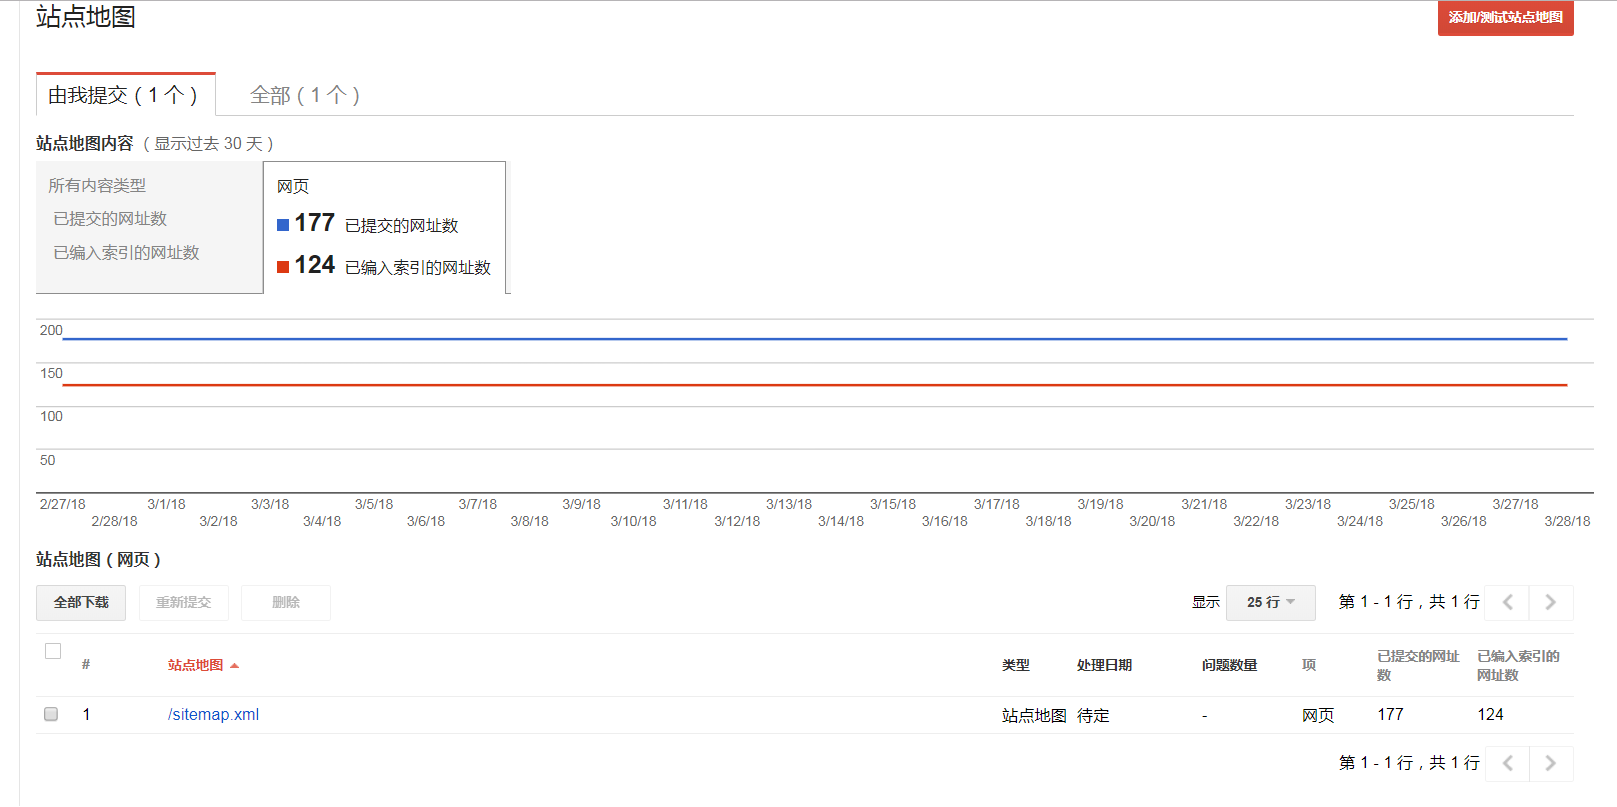
Task: Click the 处理日期 column header
Action: click(1104, 665)
